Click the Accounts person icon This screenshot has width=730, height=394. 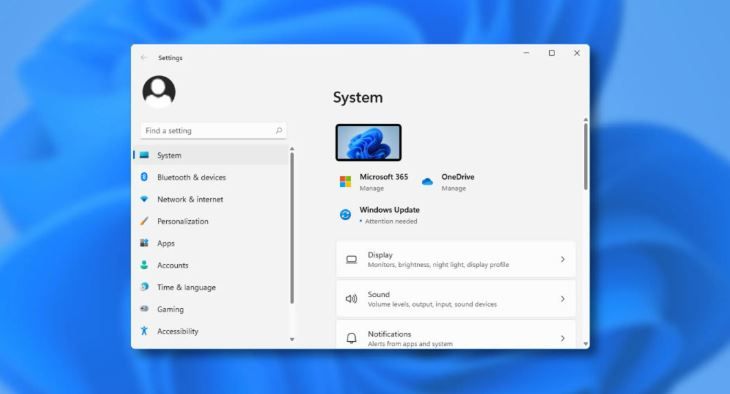point(144,265)
